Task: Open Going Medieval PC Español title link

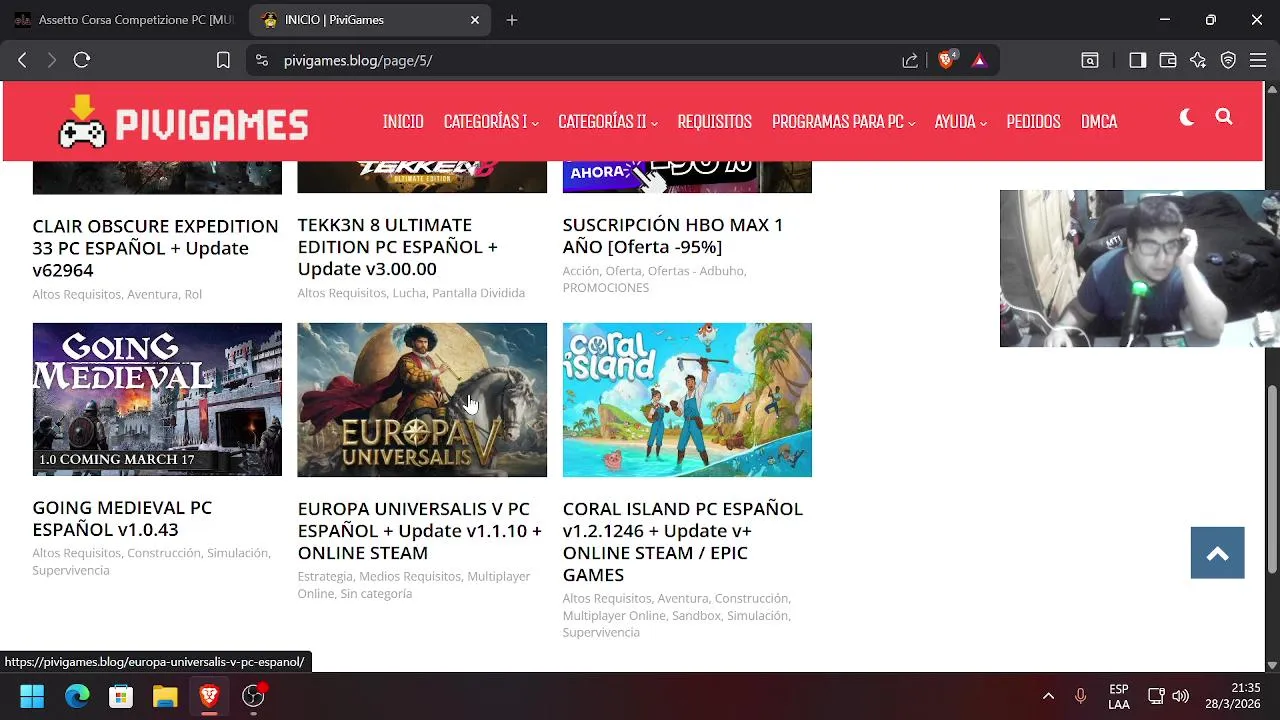Action: point(122,519)
